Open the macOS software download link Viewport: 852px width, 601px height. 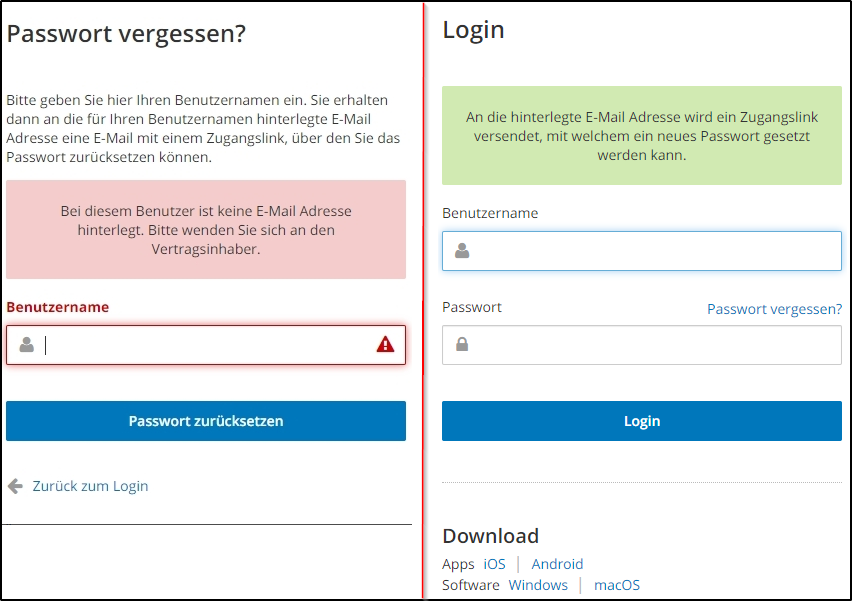617,584
